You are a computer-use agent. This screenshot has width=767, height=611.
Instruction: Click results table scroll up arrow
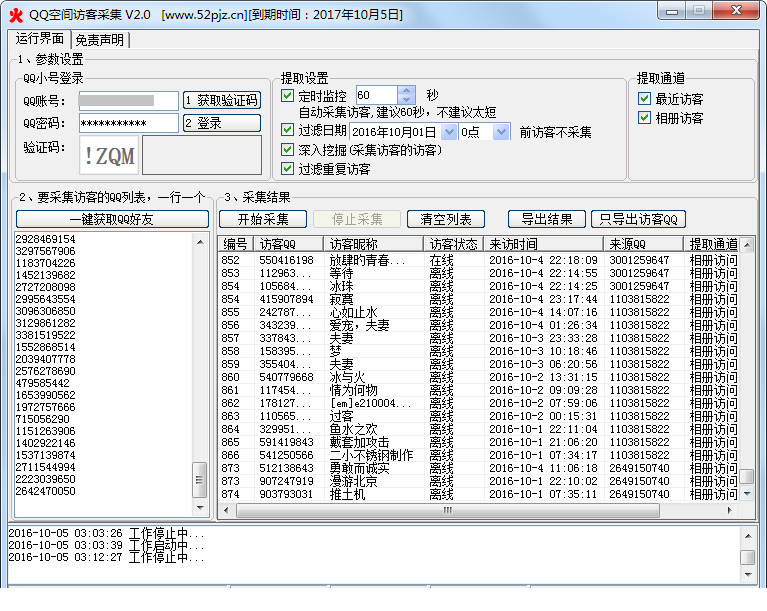(x=747, y=244)
